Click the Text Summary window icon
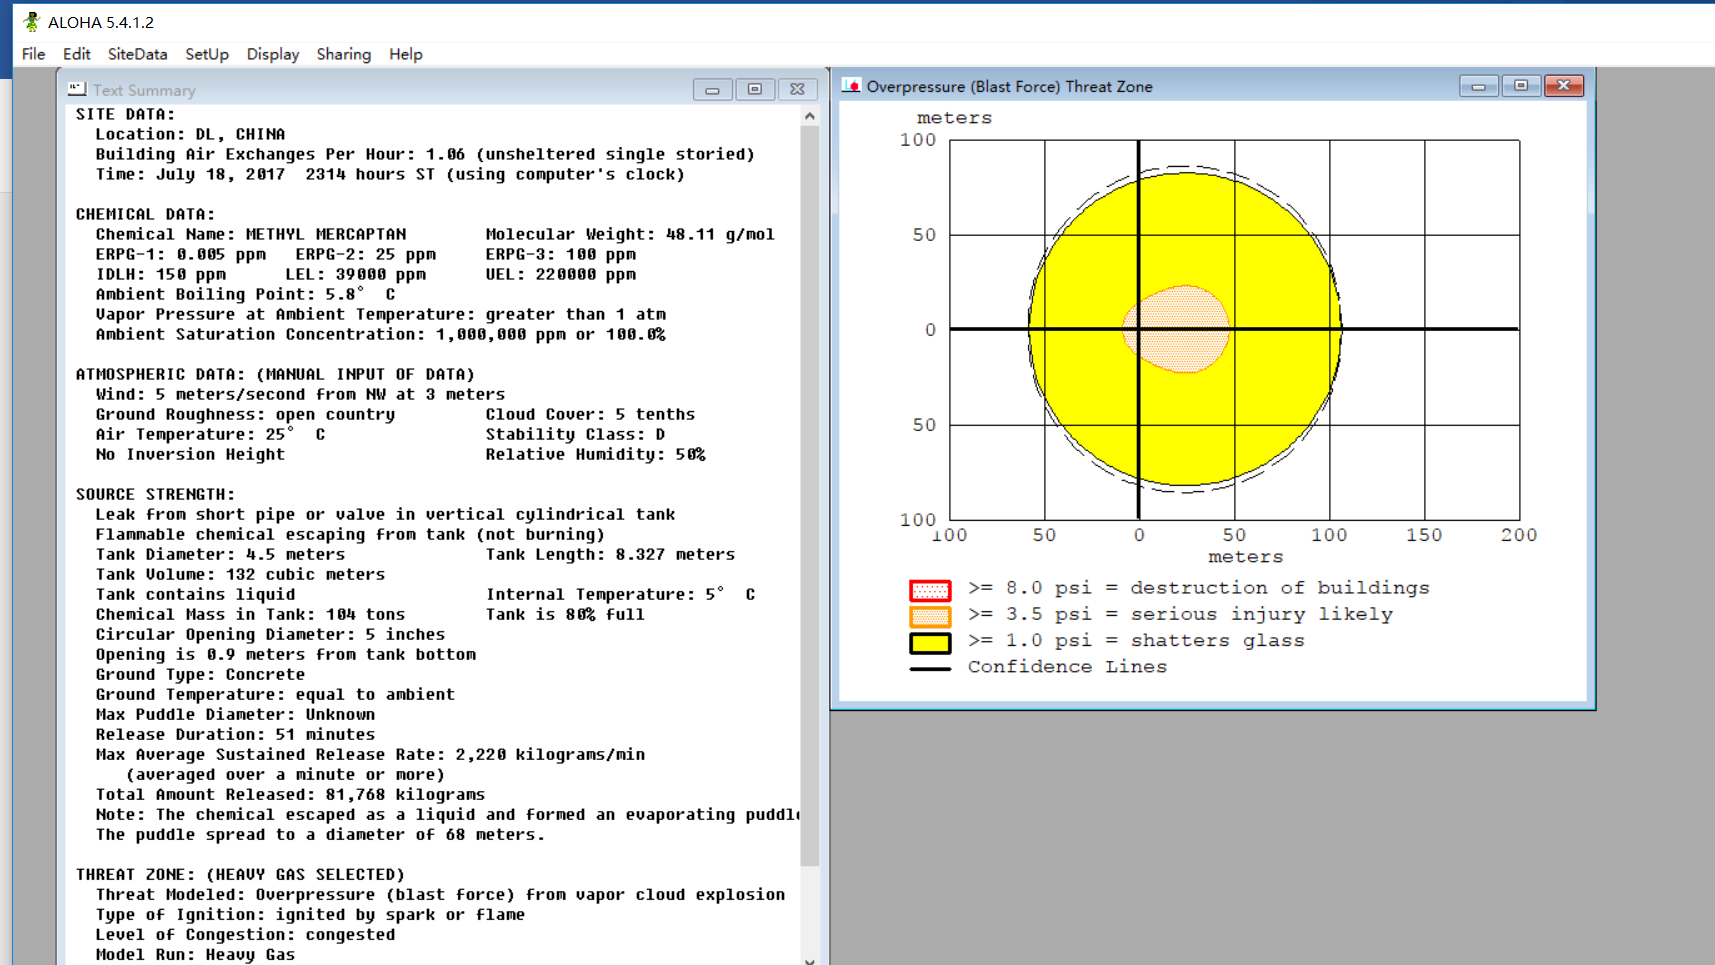Screen dimensions: 1715x965 click(x=77, y=89)
